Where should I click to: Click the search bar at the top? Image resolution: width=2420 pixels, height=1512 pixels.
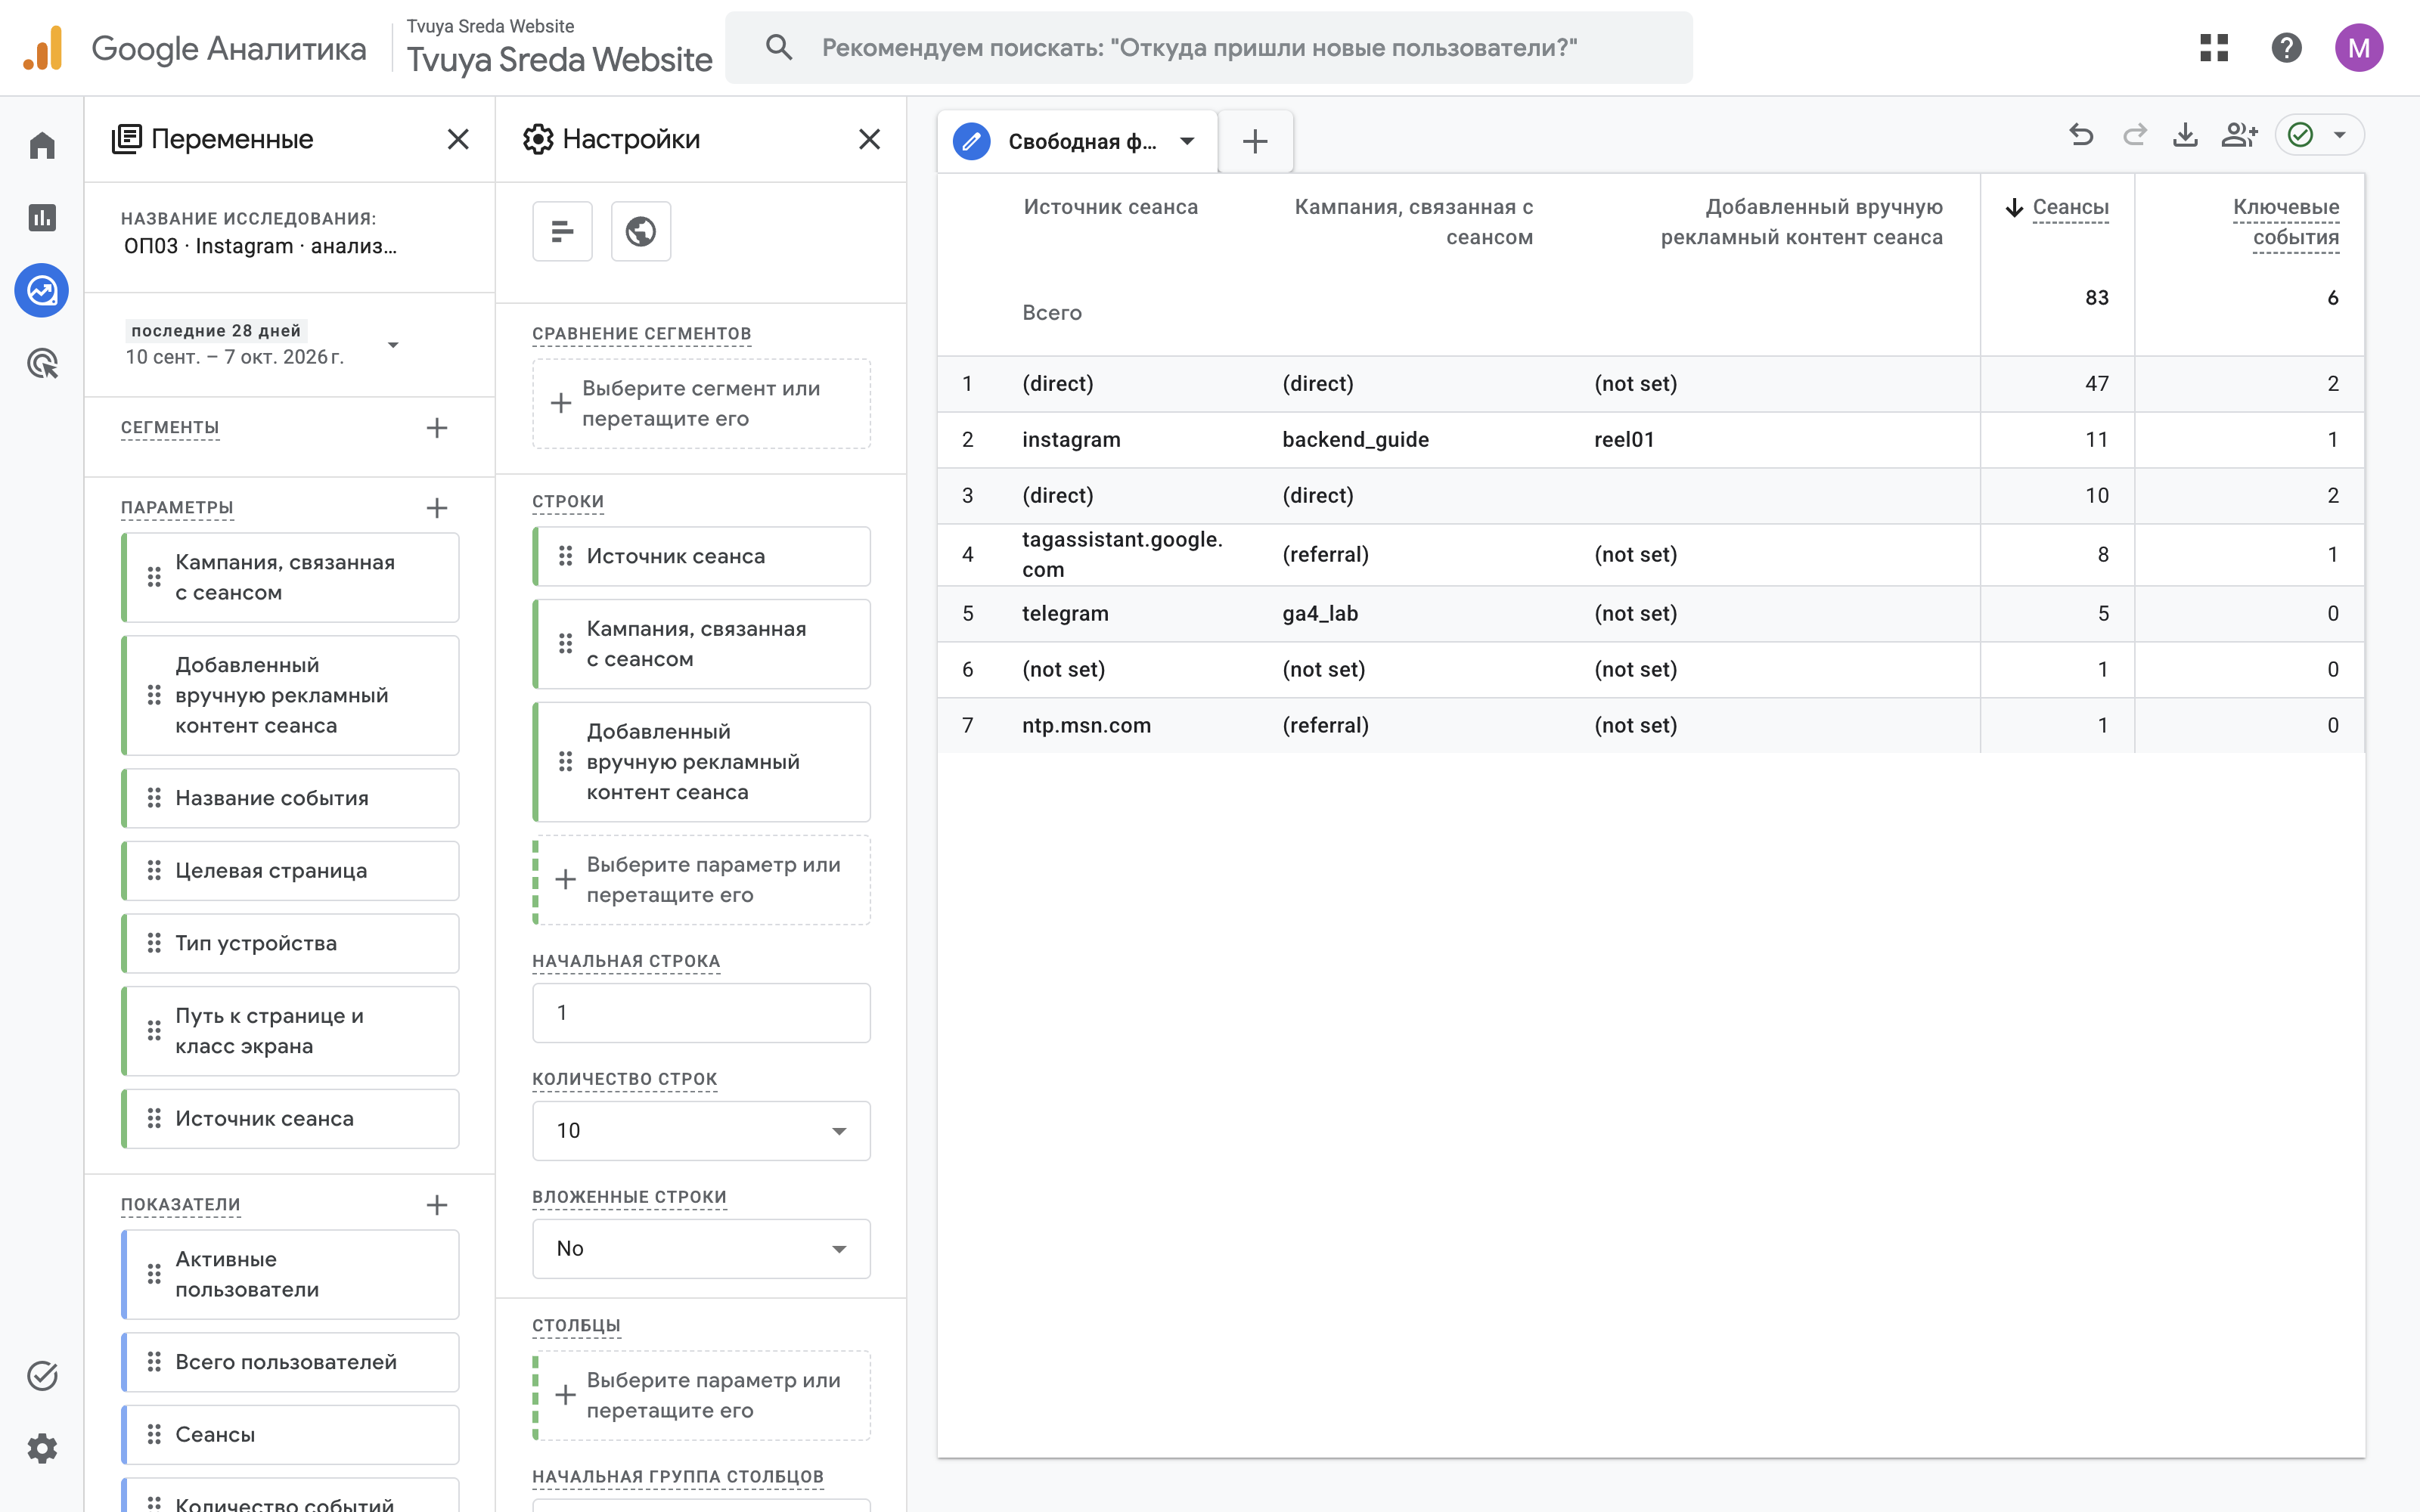pyautogui.click(x=1208, y=47)
